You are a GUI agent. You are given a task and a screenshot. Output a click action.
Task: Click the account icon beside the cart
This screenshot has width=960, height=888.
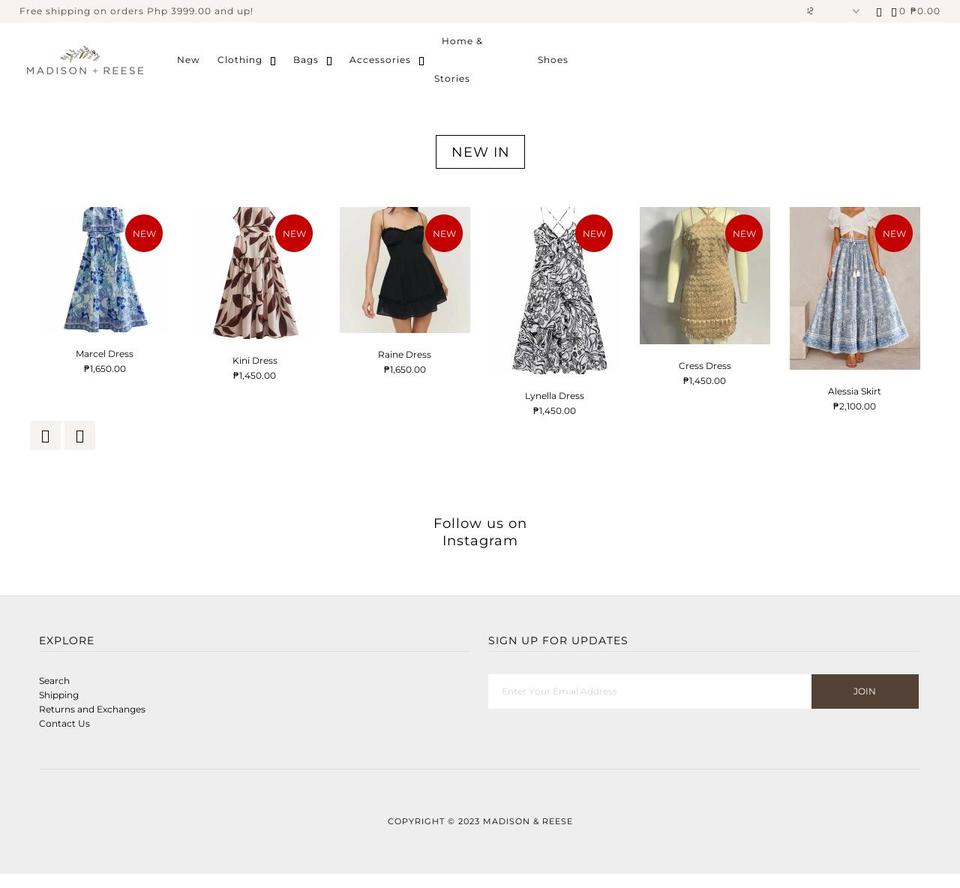(x=879, y=12)
